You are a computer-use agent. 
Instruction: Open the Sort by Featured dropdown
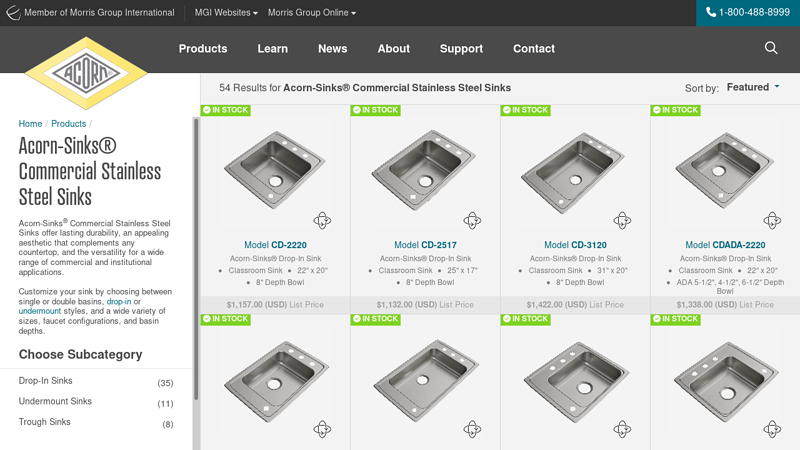tap(753, 88)
